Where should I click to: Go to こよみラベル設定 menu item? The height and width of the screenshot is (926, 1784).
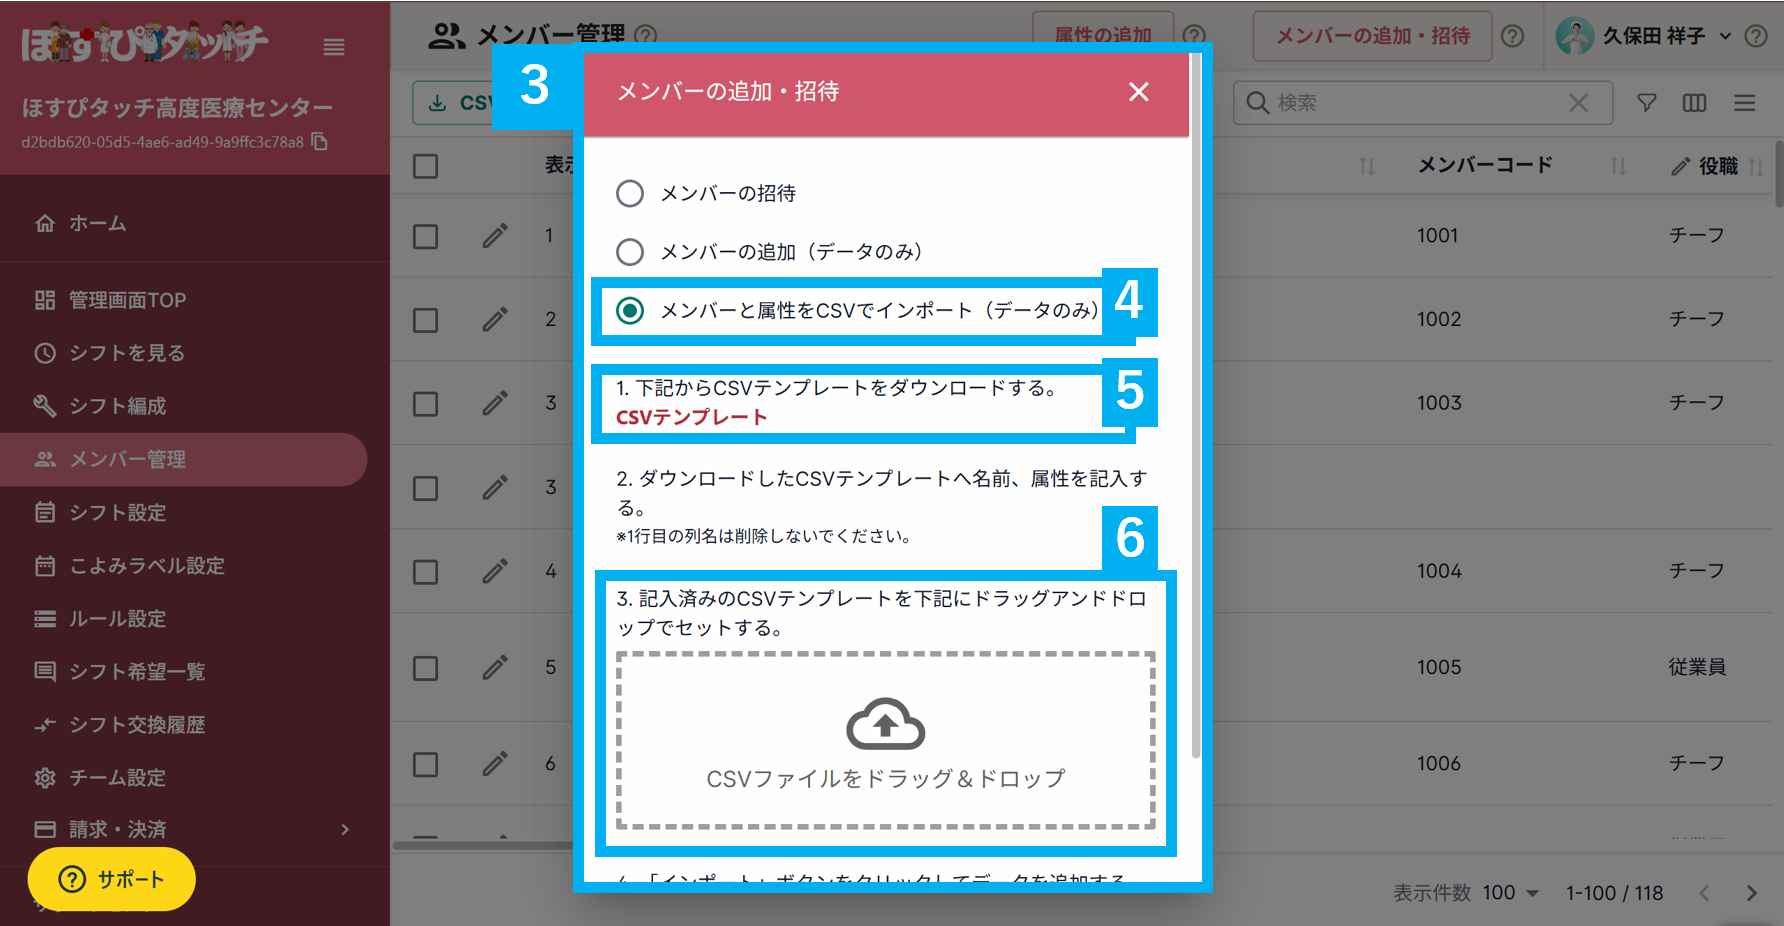[44, 565]
